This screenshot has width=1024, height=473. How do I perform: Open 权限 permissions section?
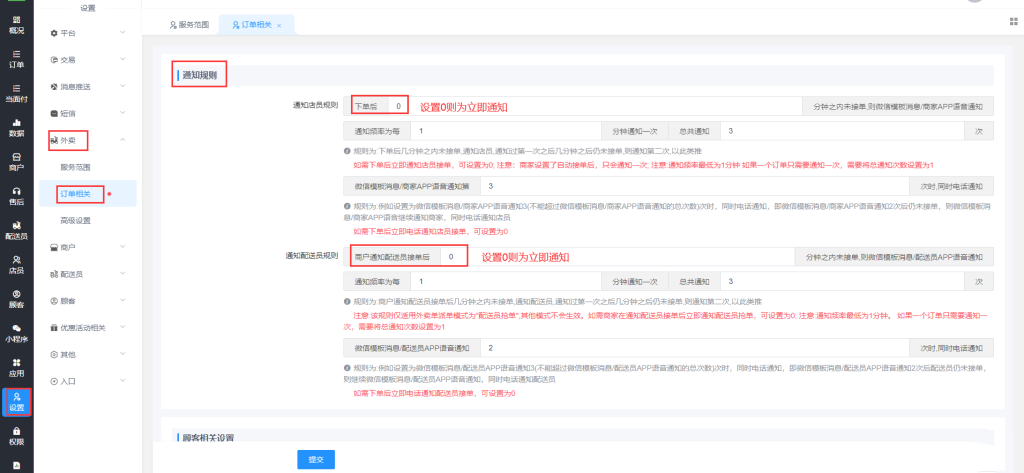[x=16, y=436]
